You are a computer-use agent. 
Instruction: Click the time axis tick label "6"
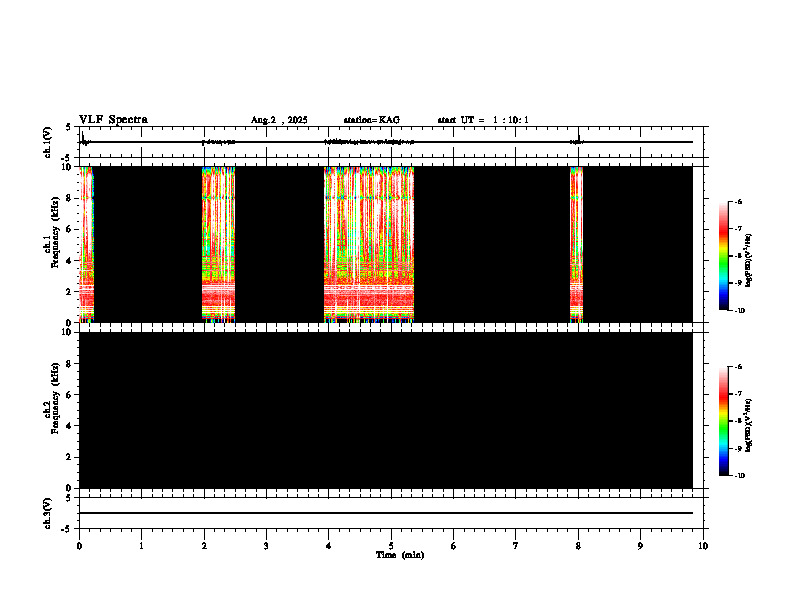[x=454, y=546]
